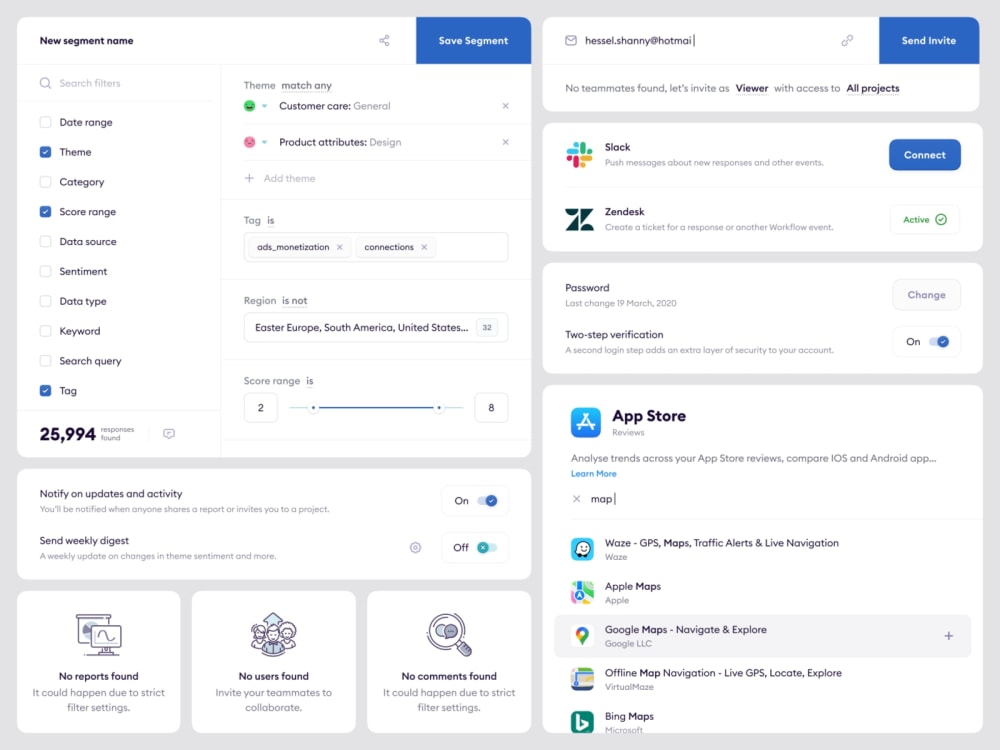This screenshot has width=1000, height=750.
Task: Click the No users found illustration
Action: point(274,635)
